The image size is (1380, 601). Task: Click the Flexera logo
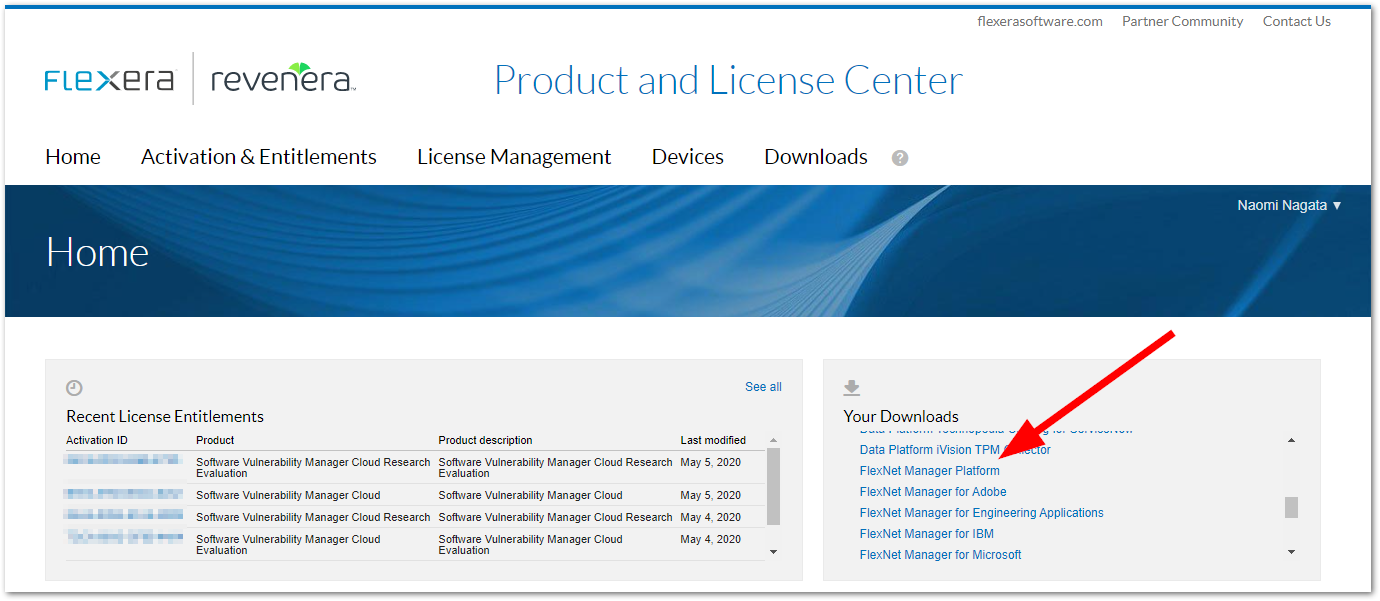pyautogui.click(x=110, y=80)
